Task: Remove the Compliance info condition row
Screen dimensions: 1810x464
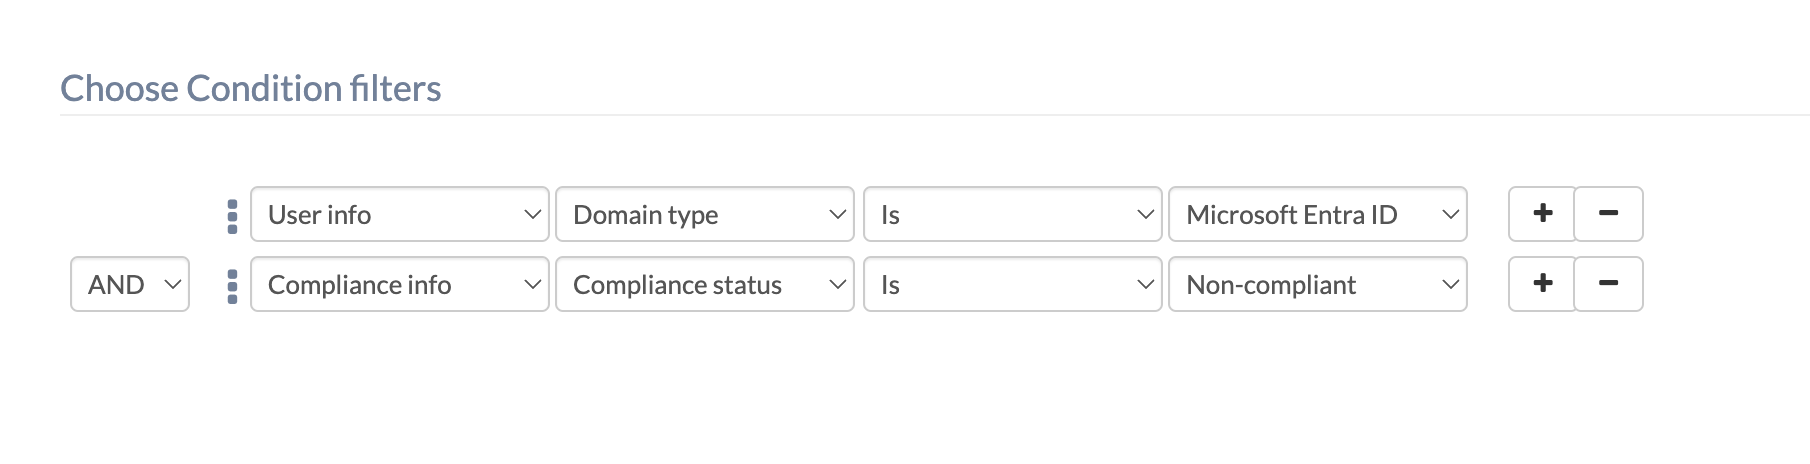Action: point(1608,284)
